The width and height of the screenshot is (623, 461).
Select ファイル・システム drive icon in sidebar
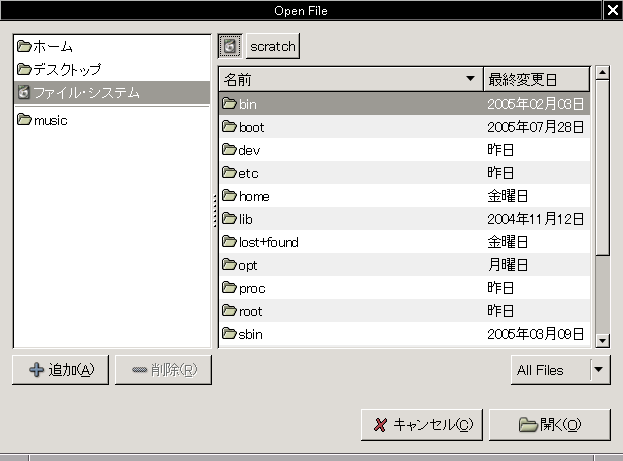pos(24,92)
